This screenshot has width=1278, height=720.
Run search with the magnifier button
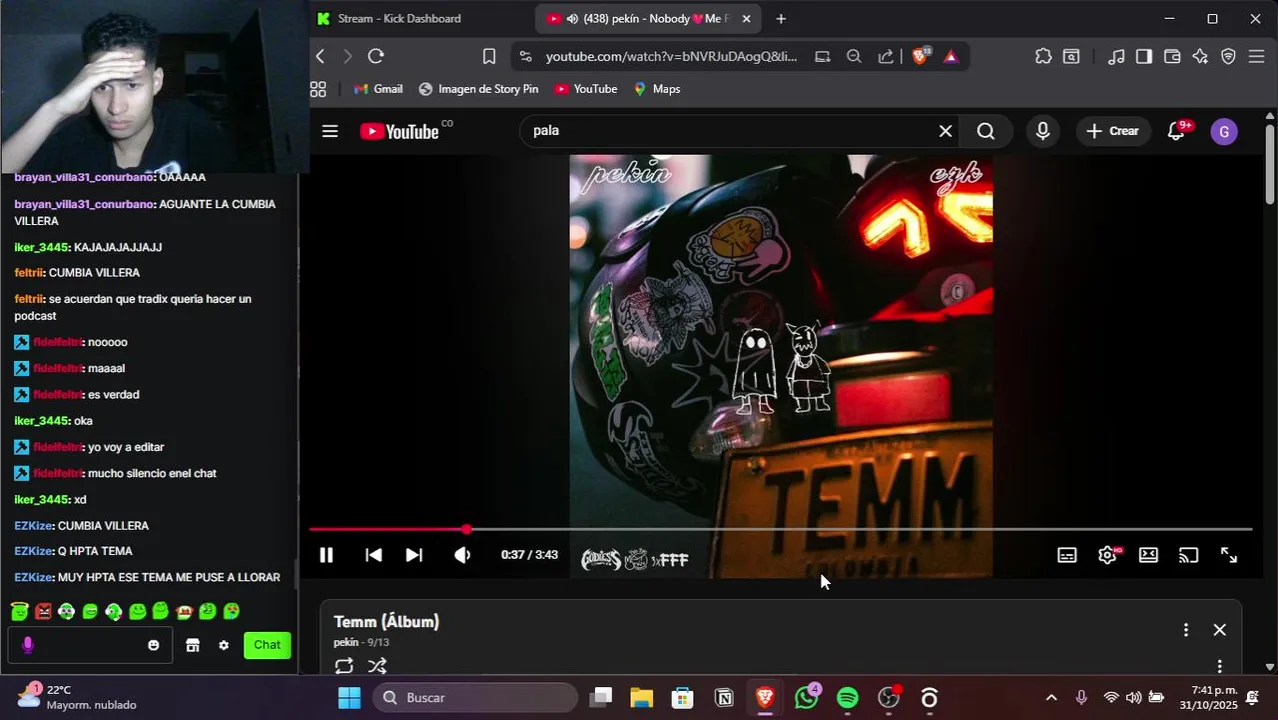tap(986, 131)
